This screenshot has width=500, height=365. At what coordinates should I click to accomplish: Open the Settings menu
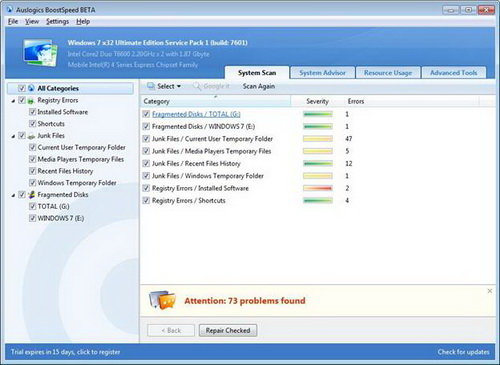tap(57, 22)
